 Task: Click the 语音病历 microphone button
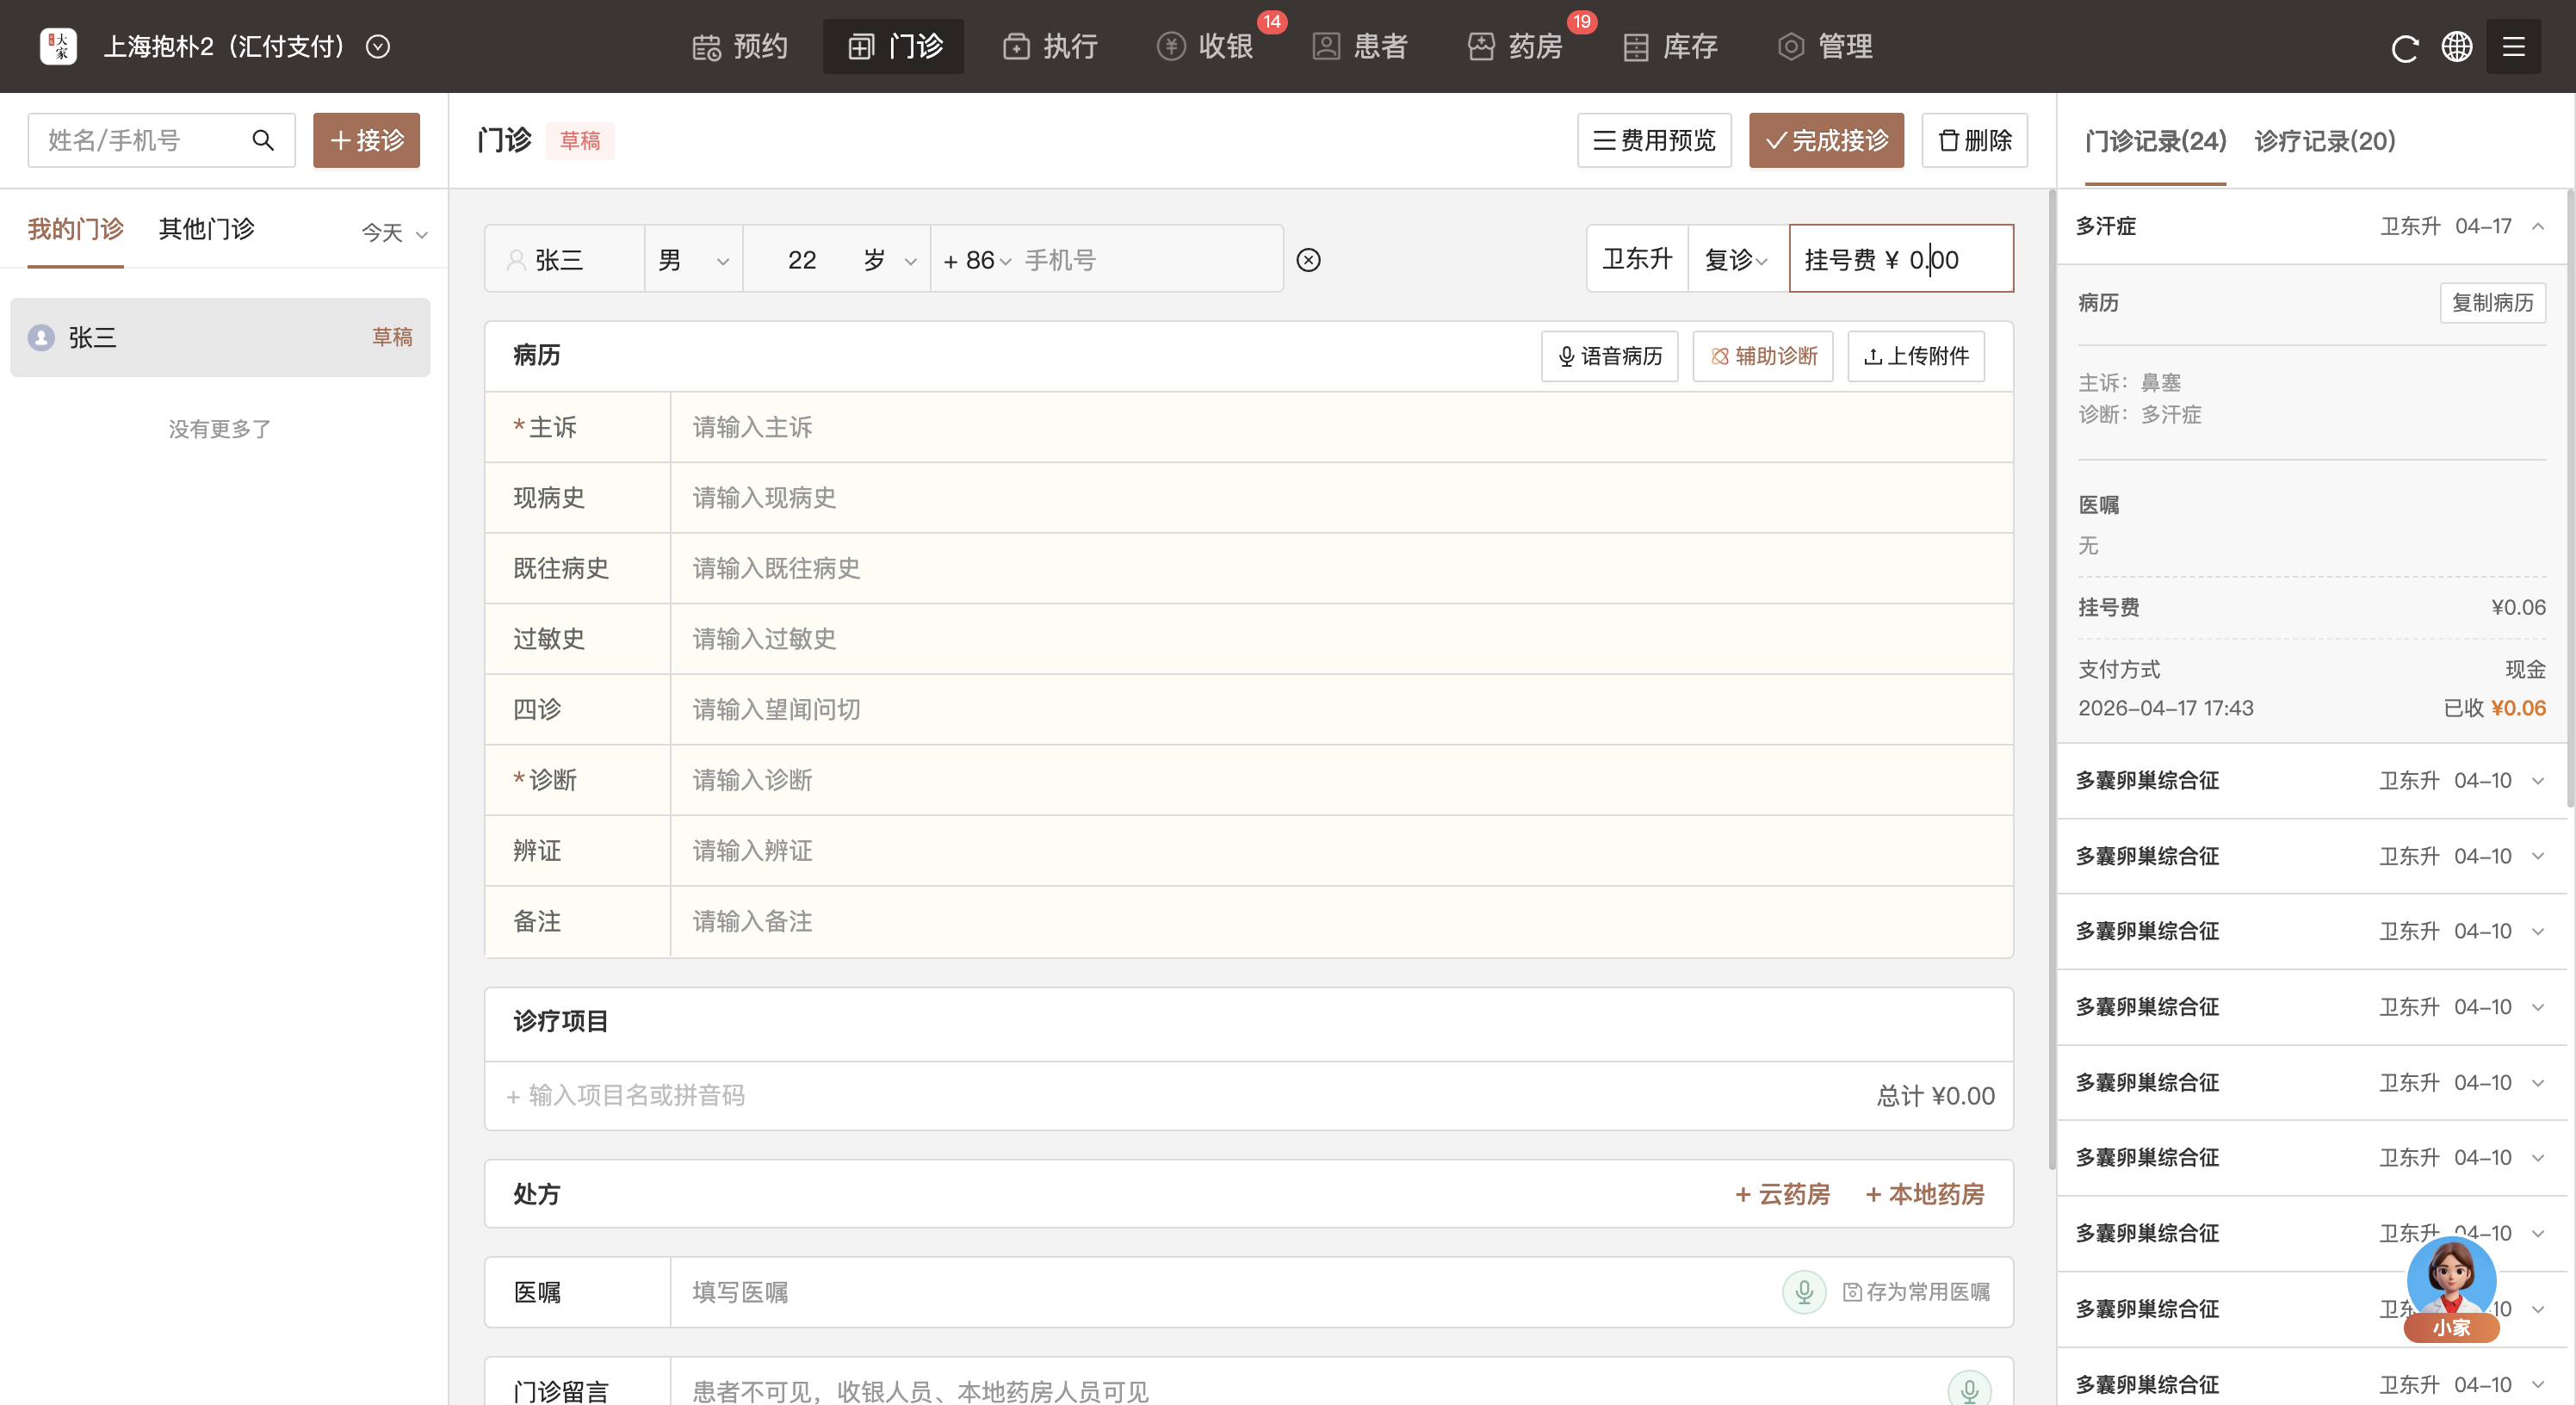[x=1609, y=356]
